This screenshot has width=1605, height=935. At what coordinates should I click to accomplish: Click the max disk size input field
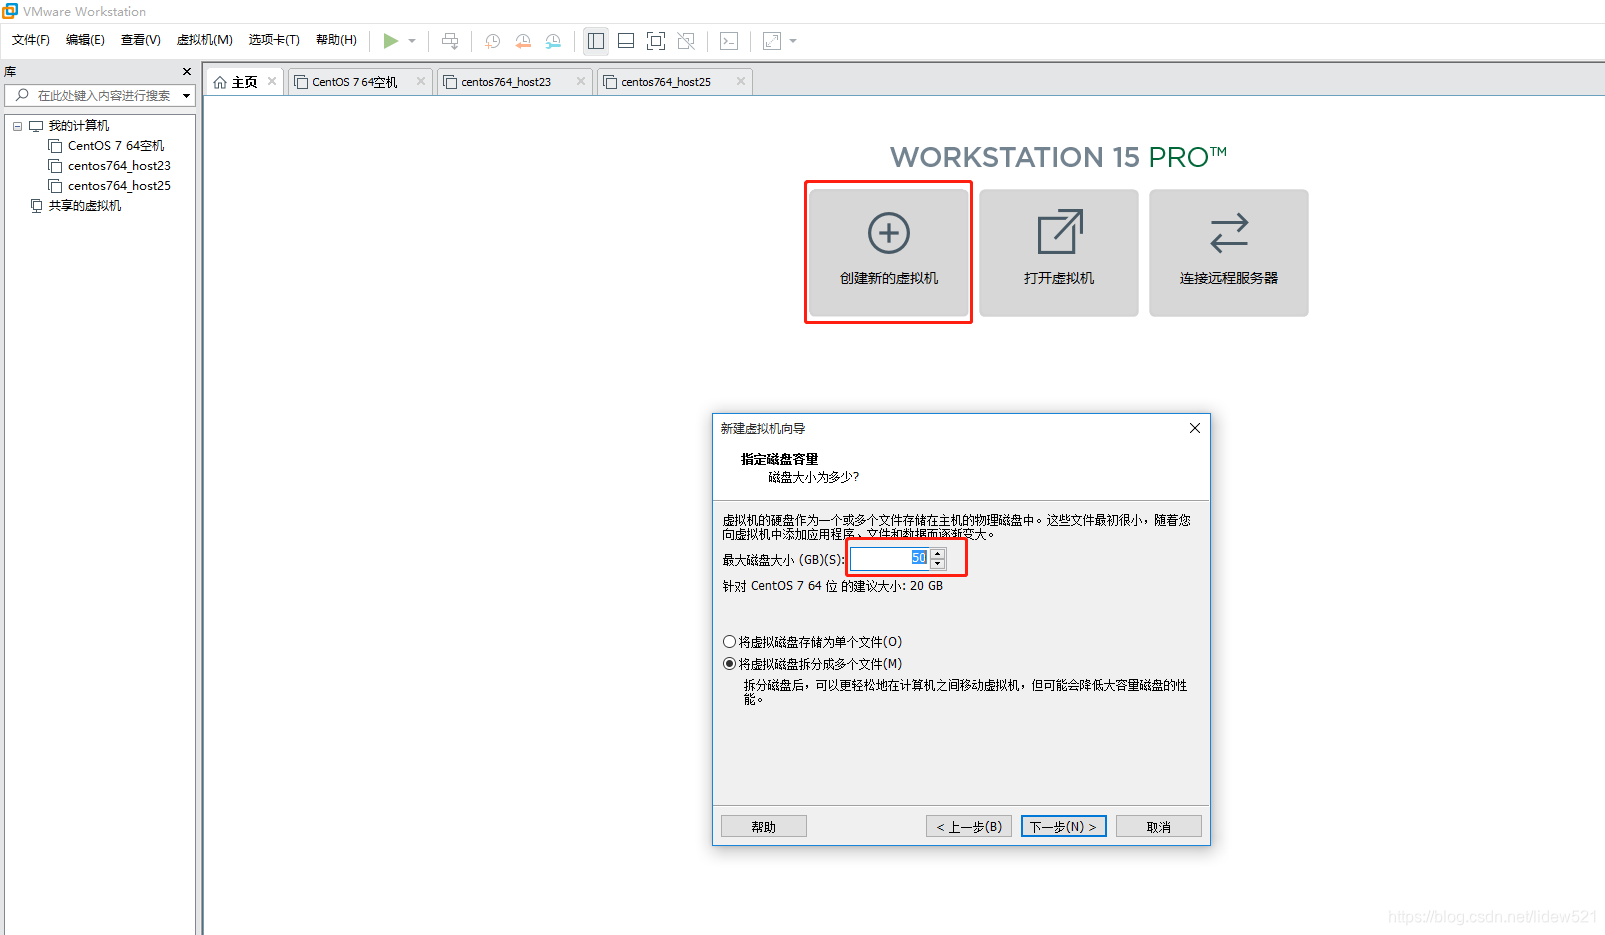click(x=889, y=558)
